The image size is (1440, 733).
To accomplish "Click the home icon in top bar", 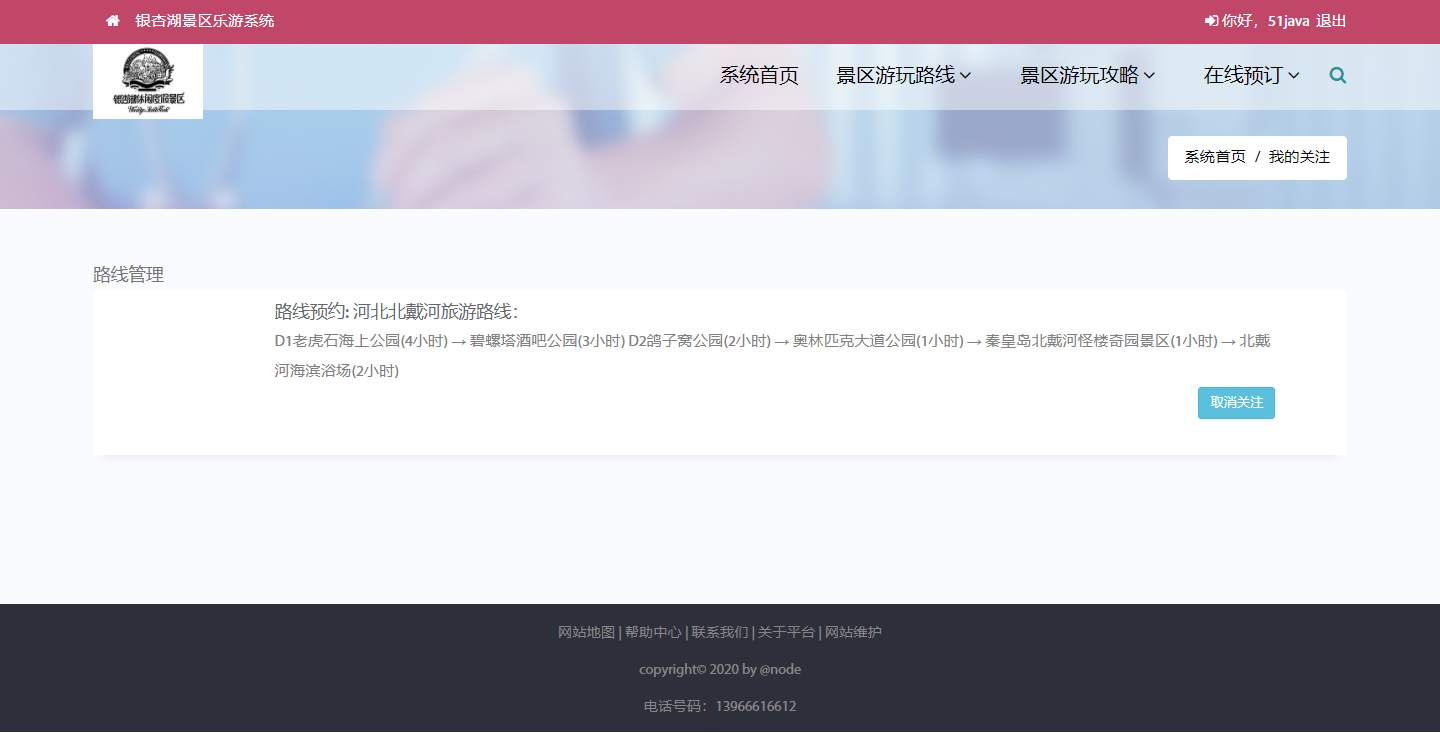I will 113,21.
